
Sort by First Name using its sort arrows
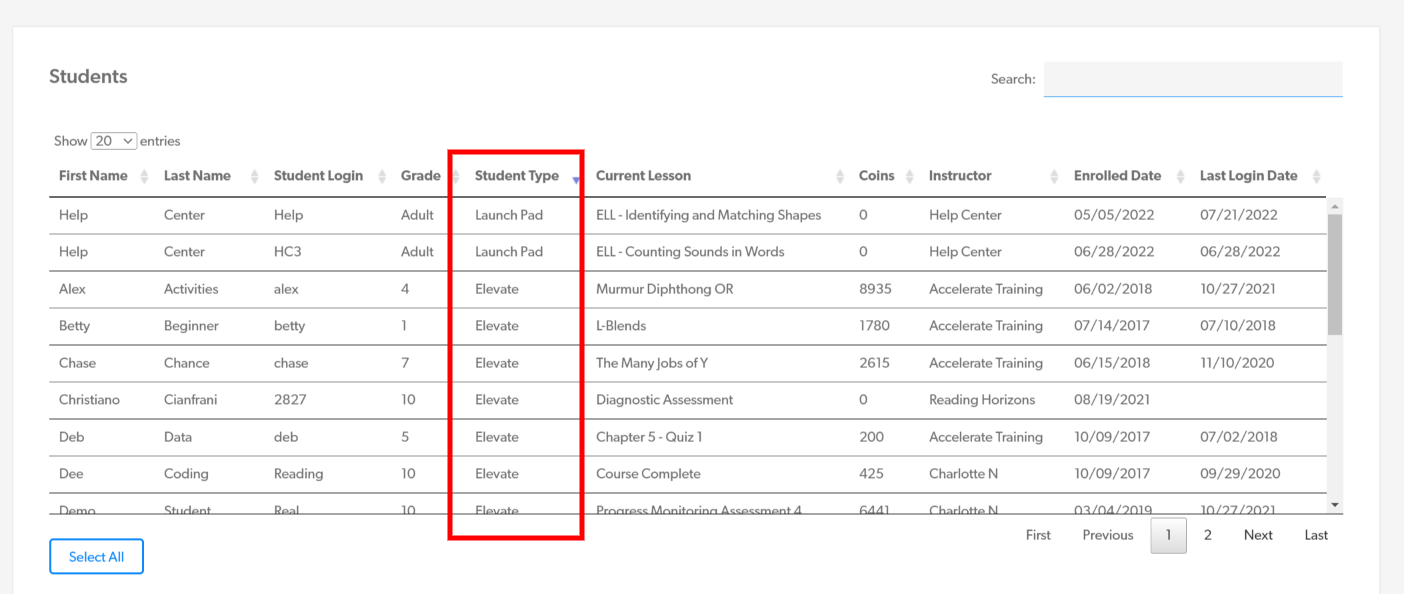pos(143,176)
